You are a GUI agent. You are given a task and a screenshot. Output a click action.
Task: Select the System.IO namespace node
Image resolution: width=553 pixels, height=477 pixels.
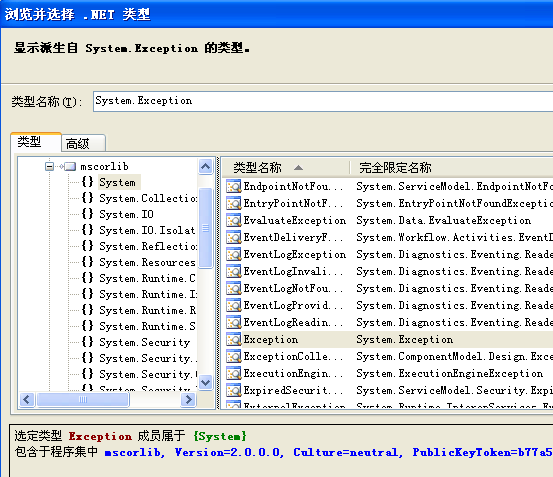click(126, 214)
